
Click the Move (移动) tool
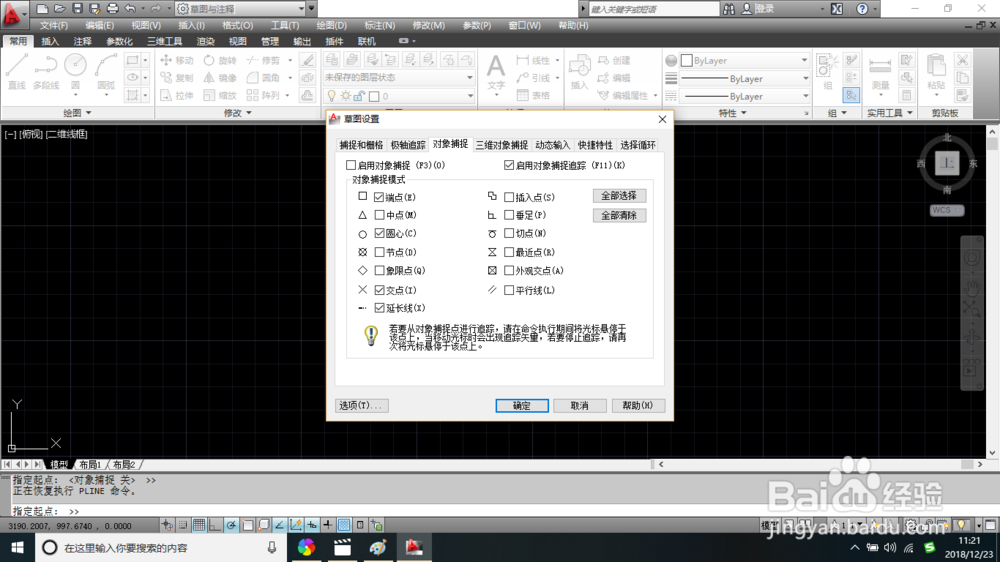[177, 60]
